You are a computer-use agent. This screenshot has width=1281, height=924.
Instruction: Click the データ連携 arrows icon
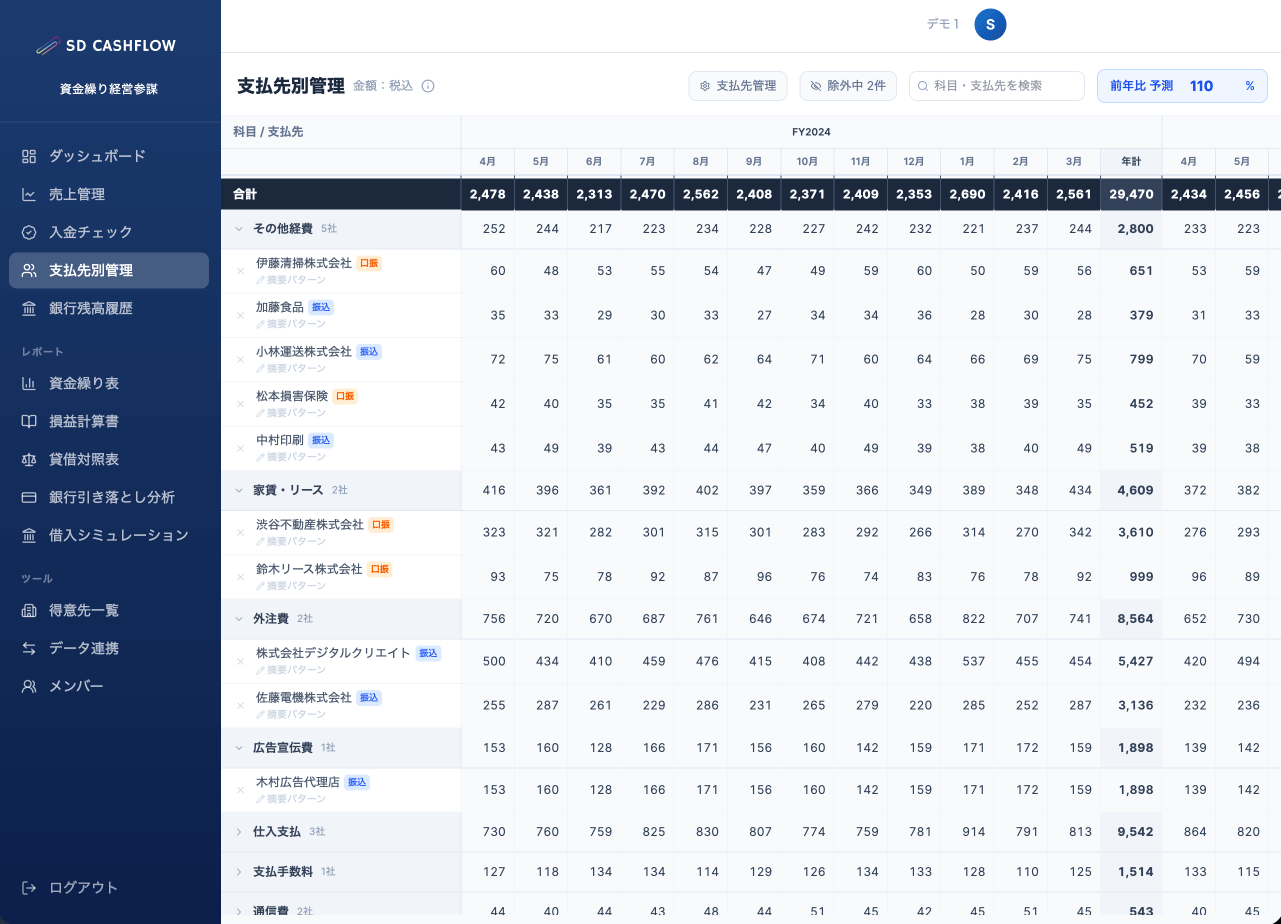(29, 648)
